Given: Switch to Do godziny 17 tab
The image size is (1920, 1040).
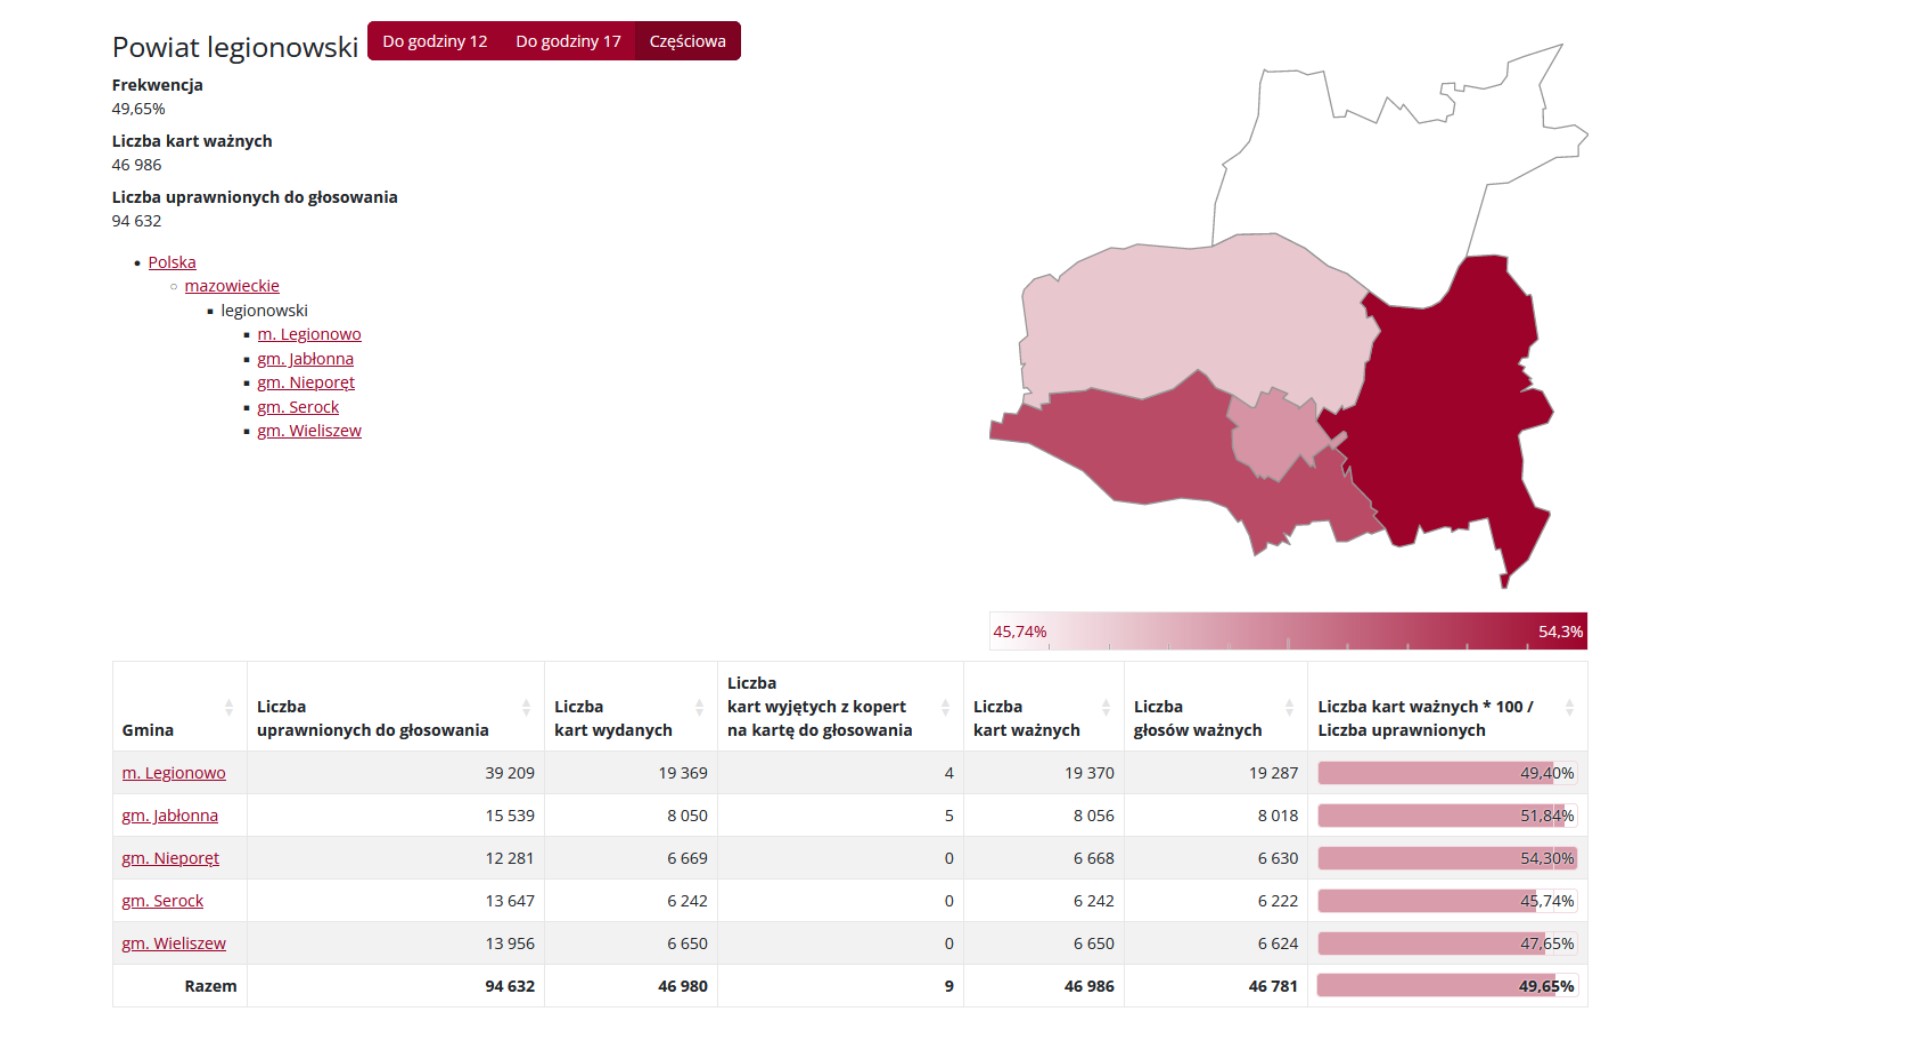Looking at the screenshot, I should [x=568, y=41].
